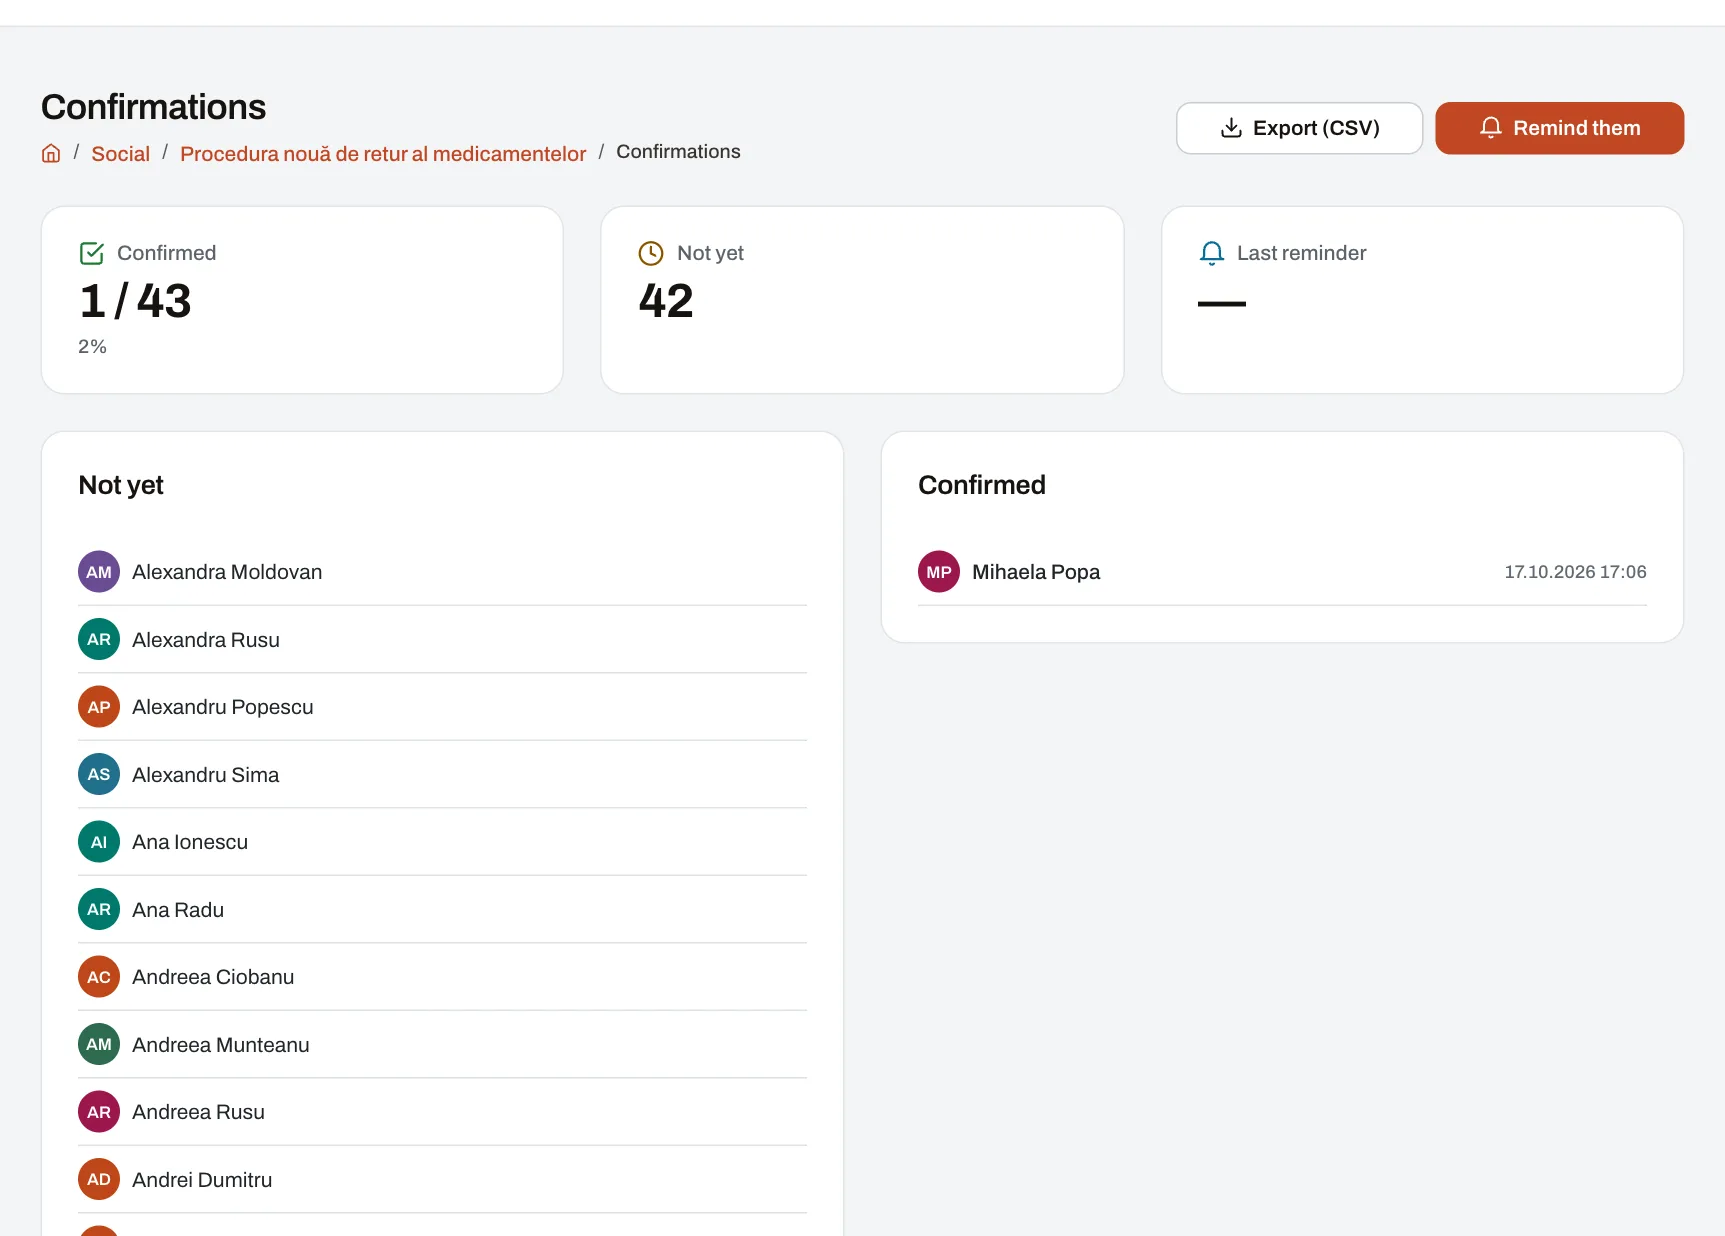Click the green AM avatar of Andreea Munteanu
1725x1236 pixels.
click(99, 1044)
